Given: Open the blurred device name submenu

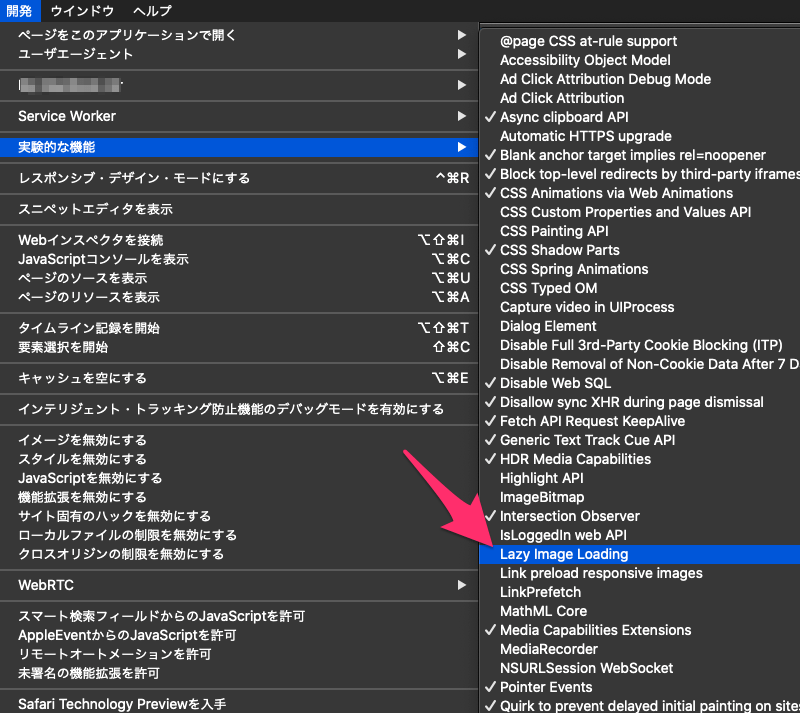Looking at the screenshot, I should point(239,85).
